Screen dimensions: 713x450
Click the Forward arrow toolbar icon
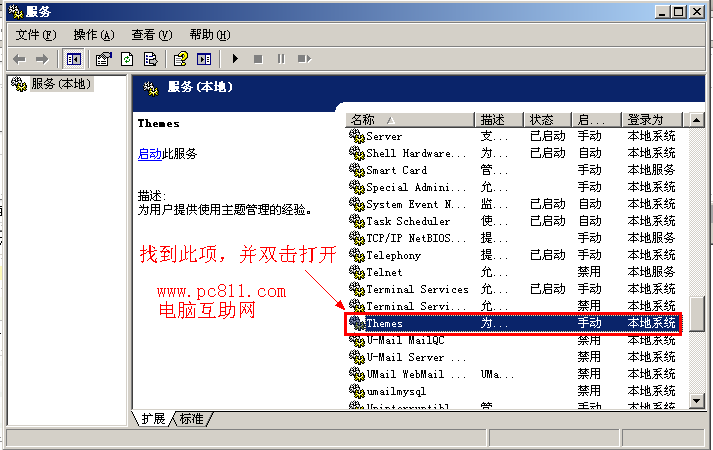[x=42, y=59]
